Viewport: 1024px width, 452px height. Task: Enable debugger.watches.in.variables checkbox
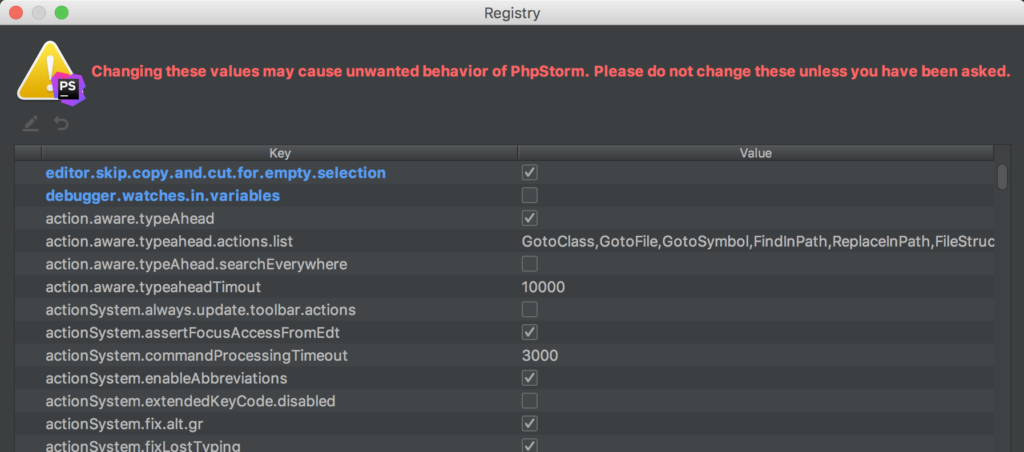click(530, 195)
